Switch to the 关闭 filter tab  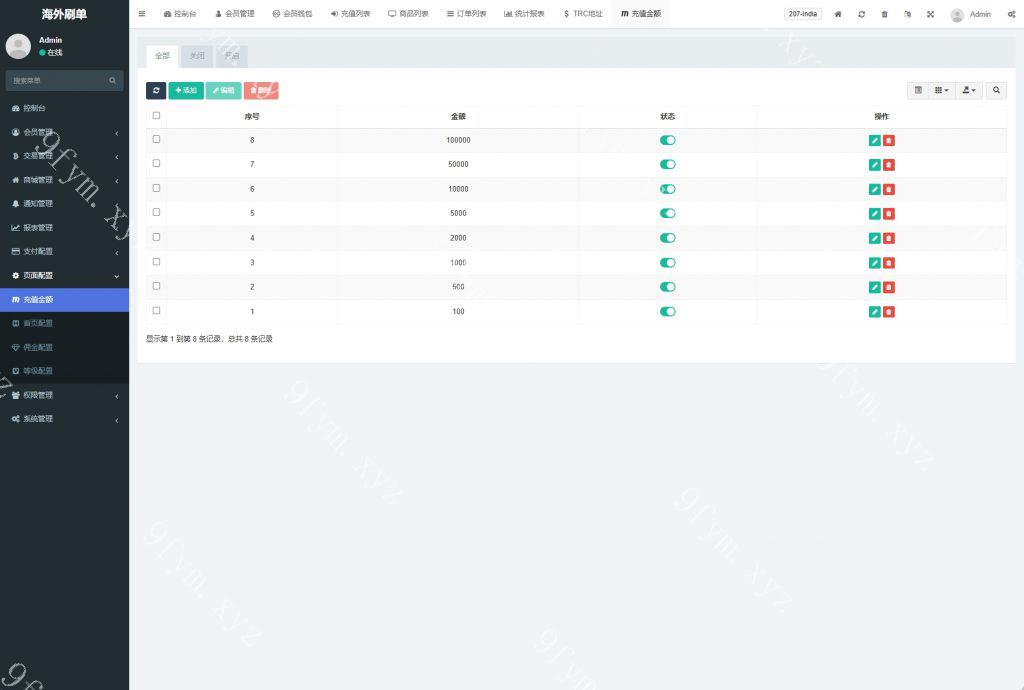pos(197,56)
